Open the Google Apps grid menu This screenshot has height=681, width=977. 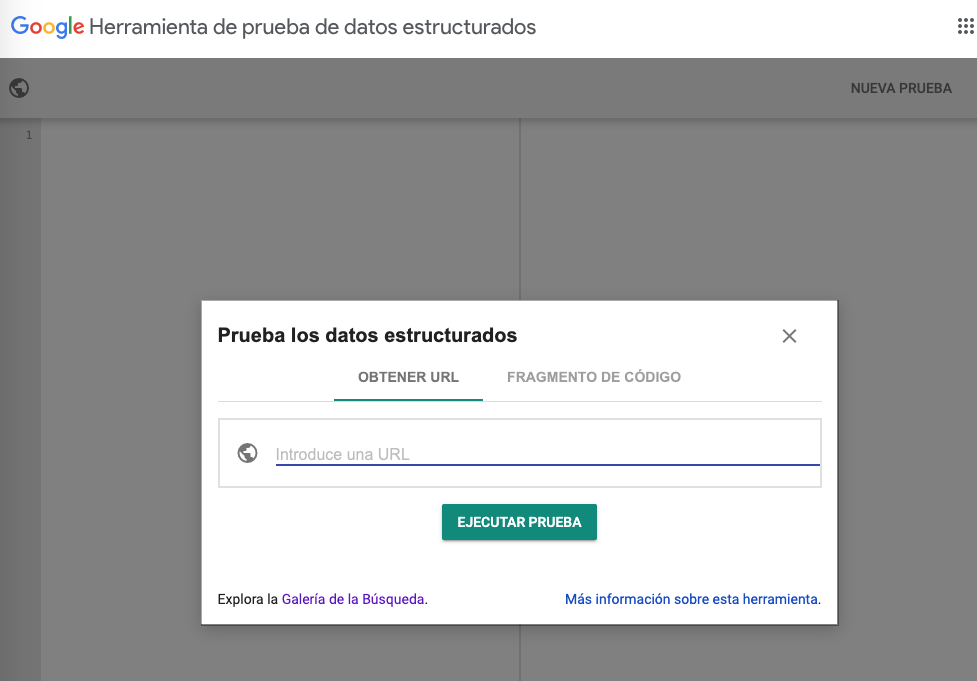pyautogui.click(x=965, y=27)
